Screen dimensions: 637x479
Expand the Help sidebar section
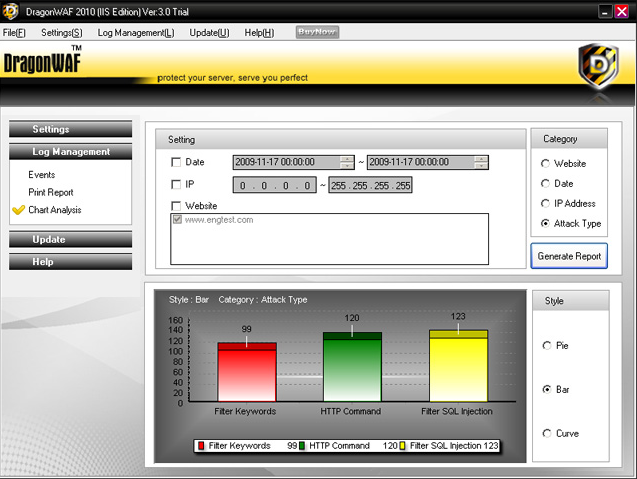pos(71,262)
